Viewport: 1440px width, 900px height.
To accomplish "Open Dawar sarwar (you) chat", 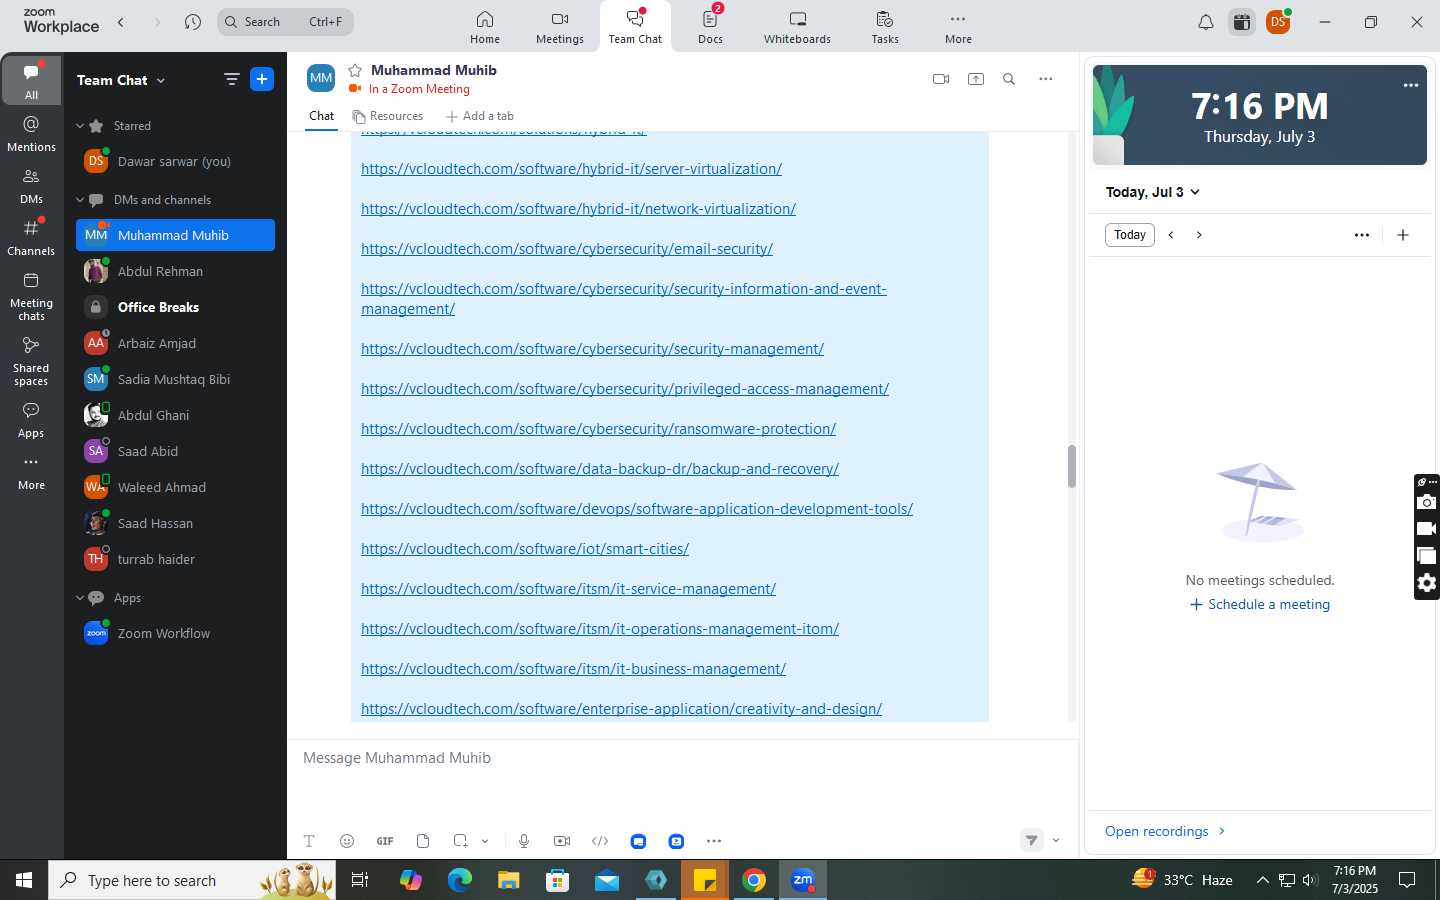I will 175,161.
